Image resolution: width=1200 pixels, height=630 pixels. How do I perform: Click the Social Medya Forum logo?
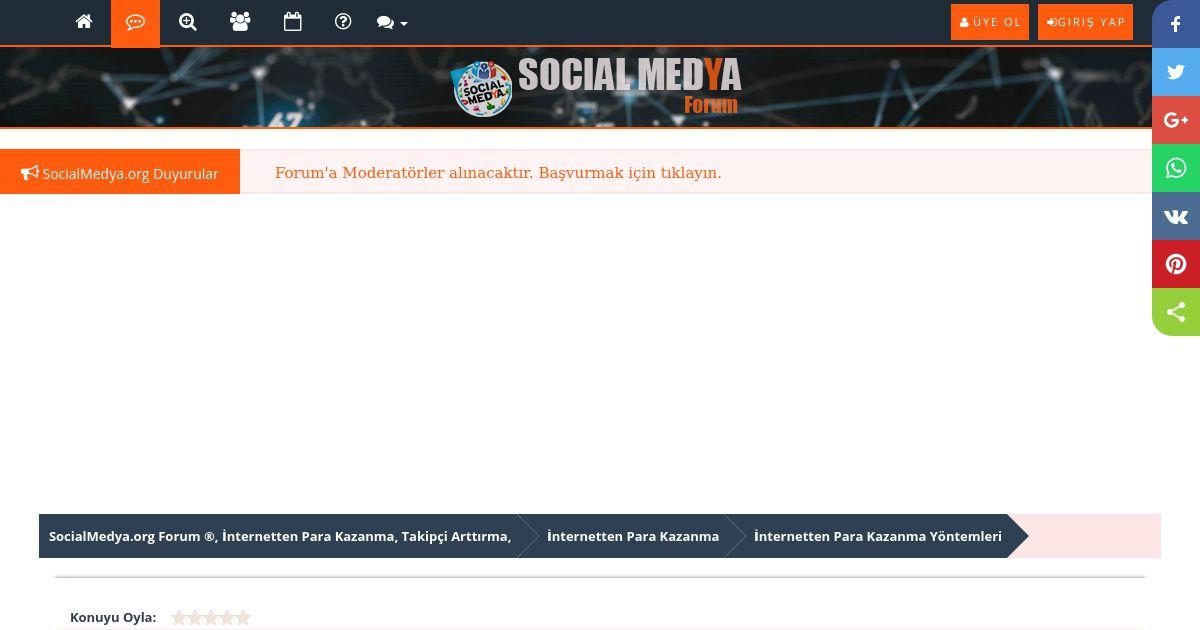point(596,87)
